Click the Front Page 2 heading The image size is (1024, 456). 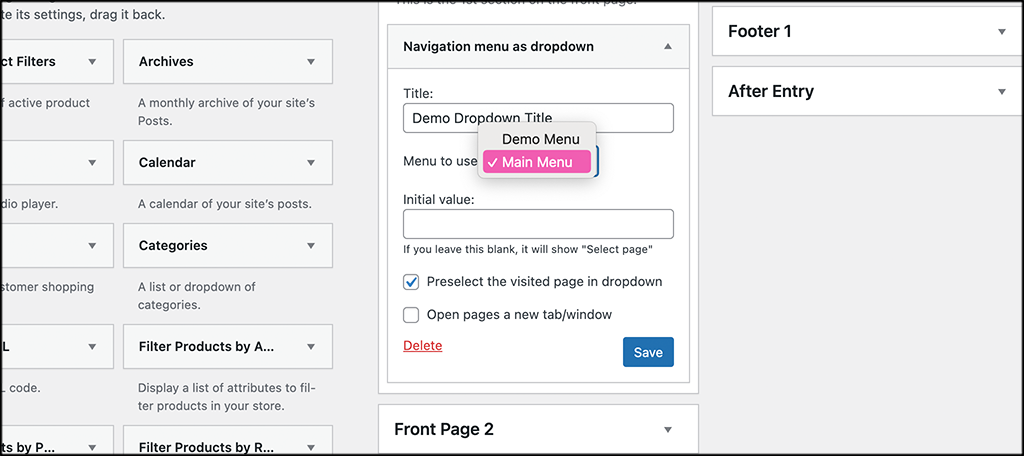tap(444, 429)
